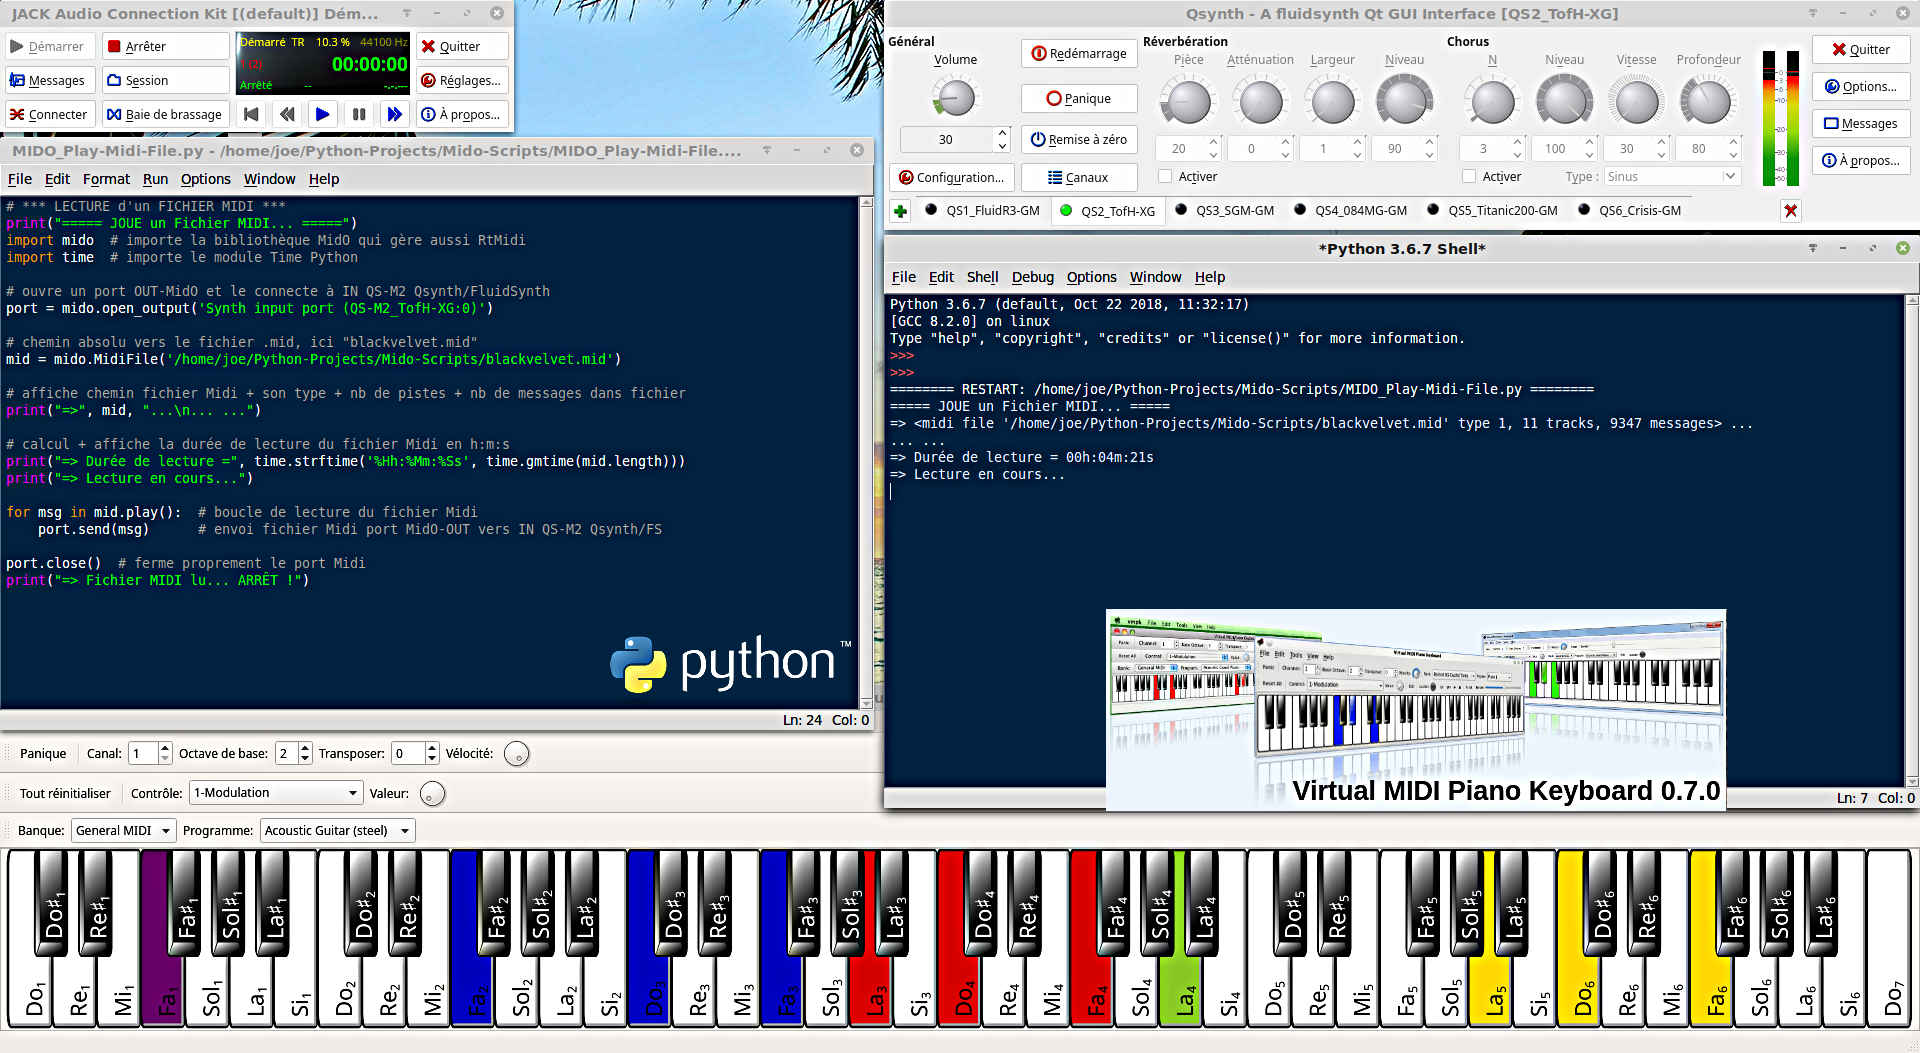This screenshot has height=1053, width=1920.
Task: Click the Transposer spinbox
Action: coord(415,753)
